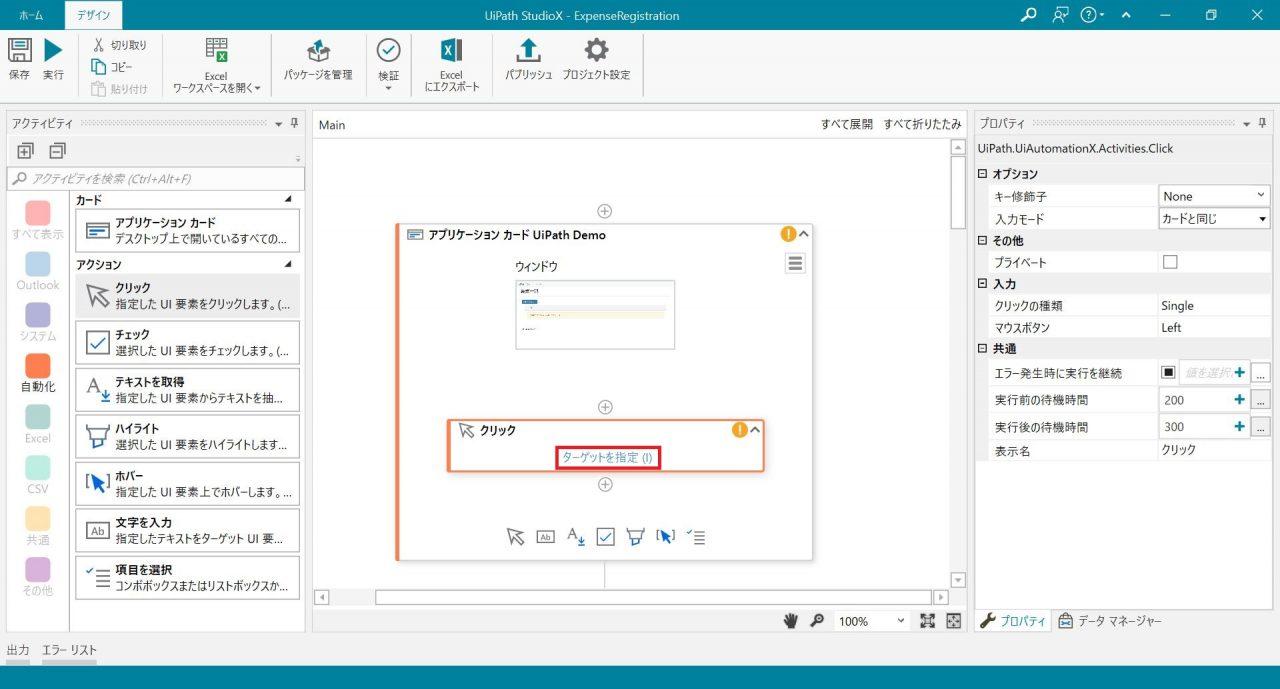Open the search icon in title bar

pyautogui.click(x=1028, y=15)
